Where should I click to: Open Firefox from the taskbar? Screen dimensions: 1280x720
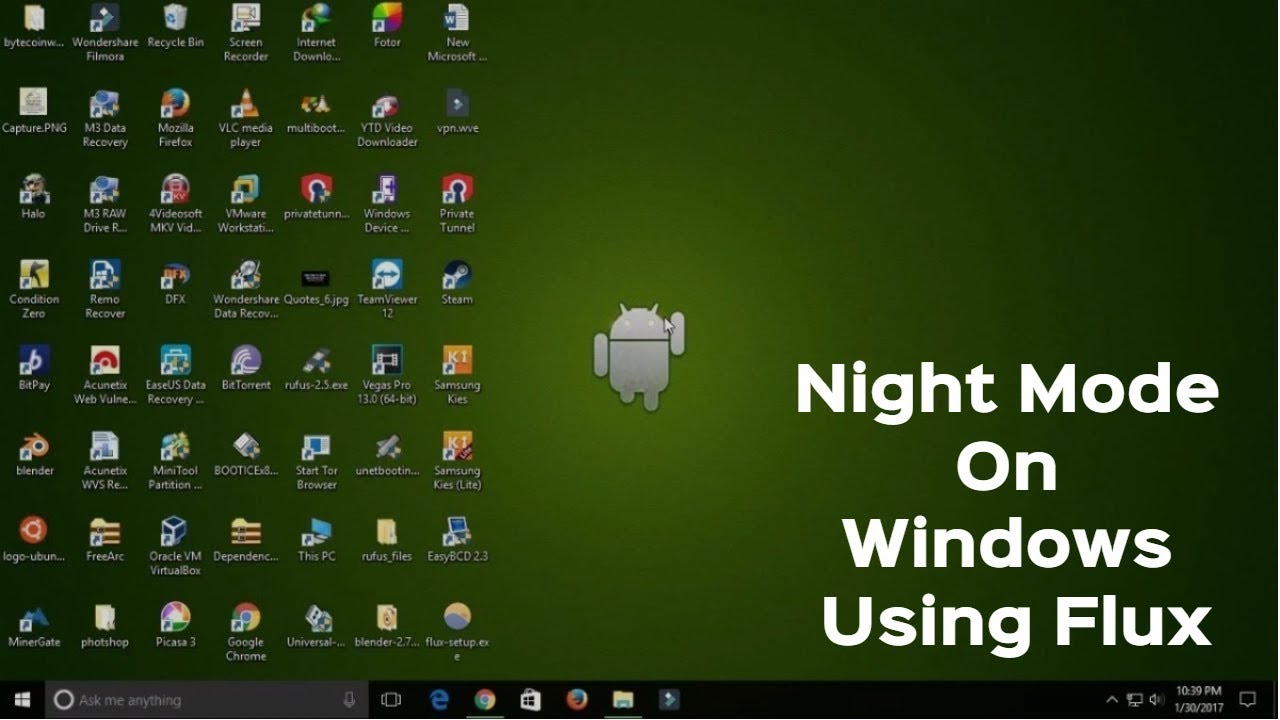click(x=577, y=700)
